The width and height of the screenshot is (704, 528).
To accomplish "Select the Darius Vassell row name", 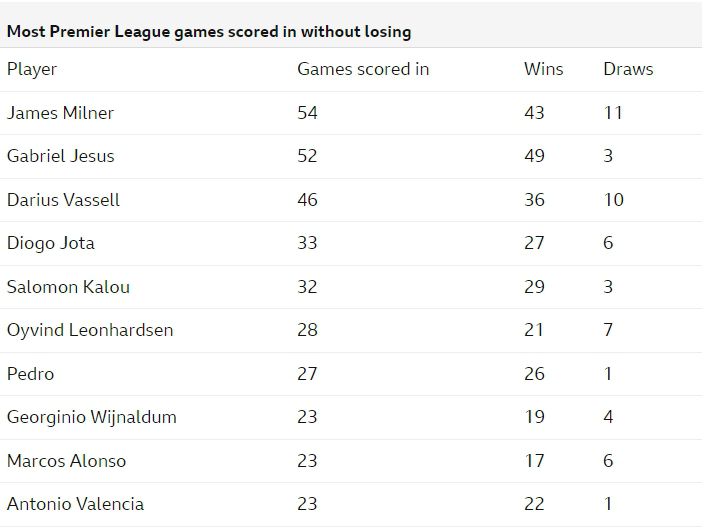I will [63, 200].
